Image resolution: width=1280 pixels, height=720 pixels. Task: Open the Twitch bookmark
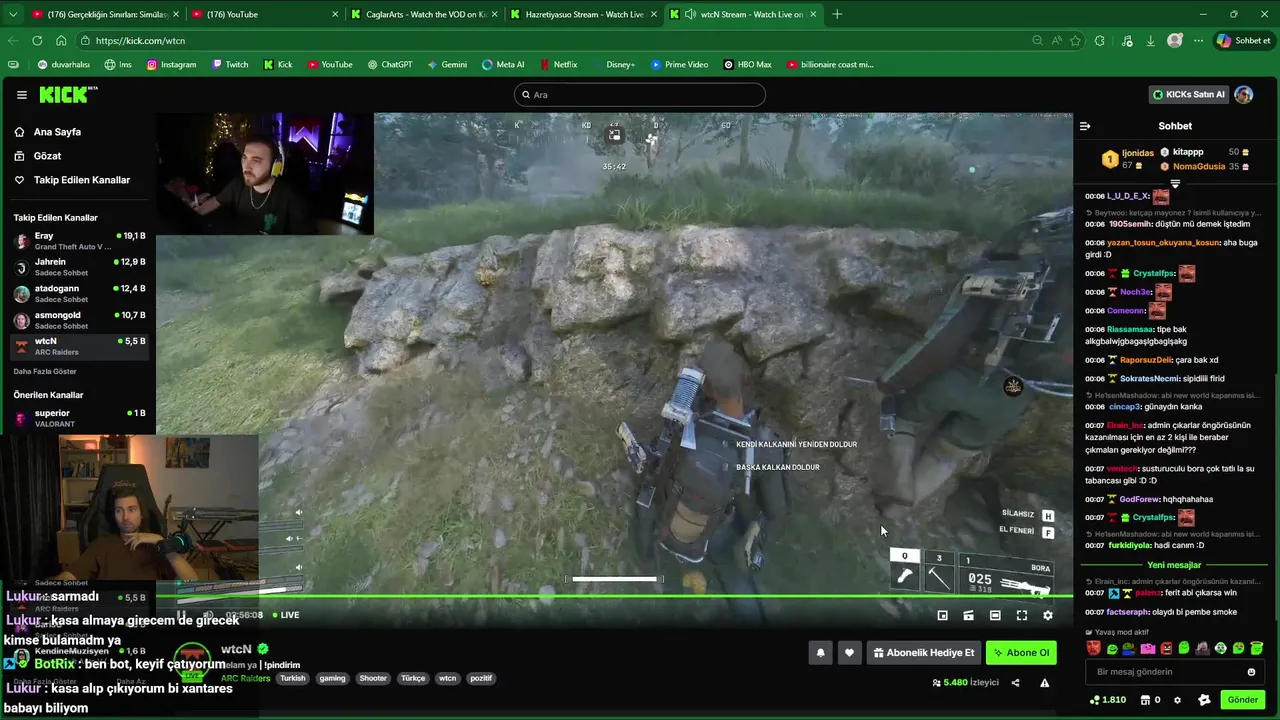[x=230, y=65]
